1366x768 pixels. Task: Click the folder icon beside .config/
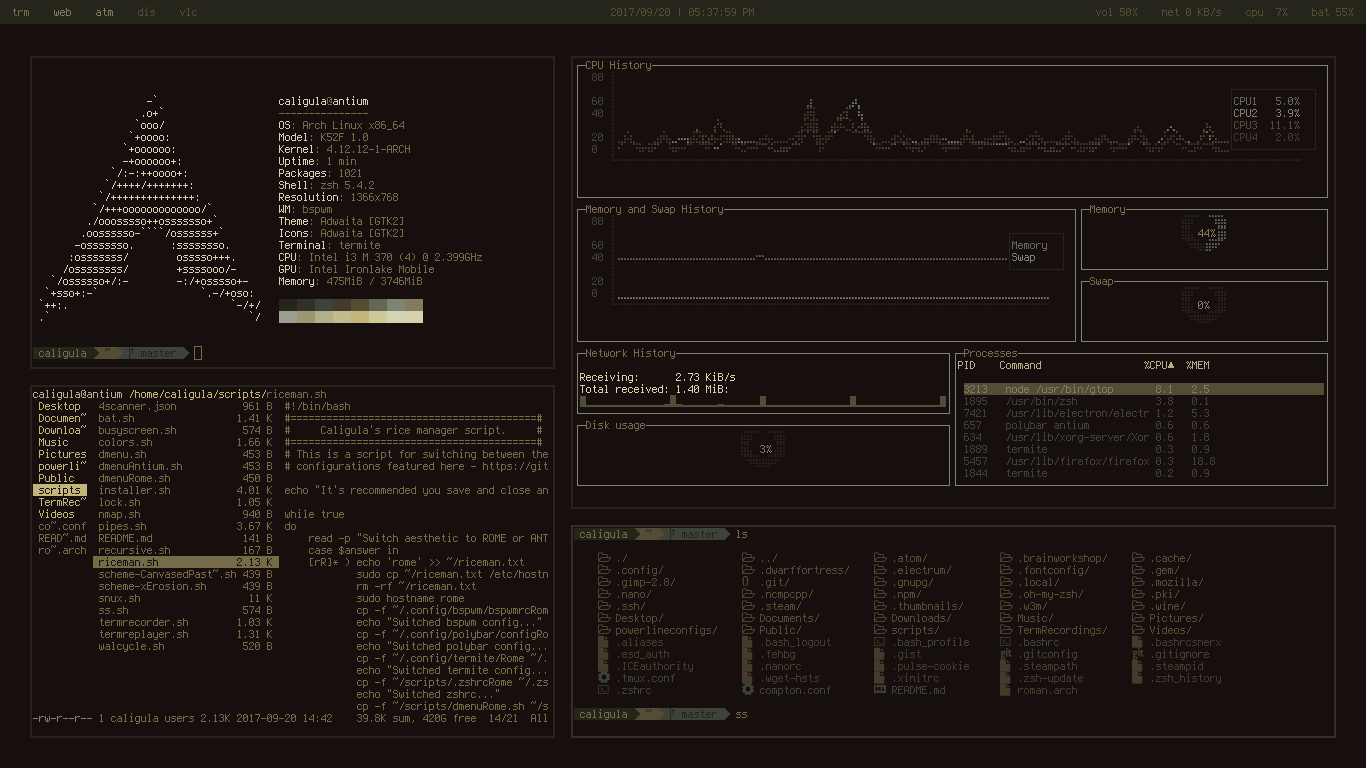point(604,570)
